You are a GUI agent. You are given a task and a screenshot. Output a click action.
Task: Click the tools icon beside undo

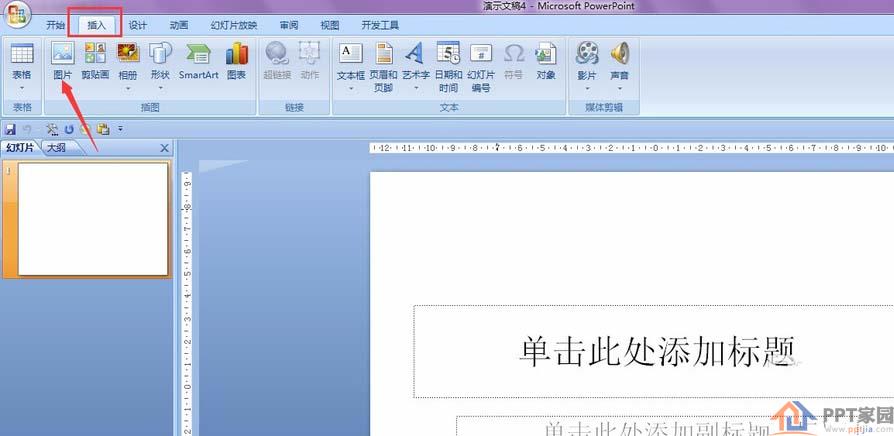tap(52, 129)
